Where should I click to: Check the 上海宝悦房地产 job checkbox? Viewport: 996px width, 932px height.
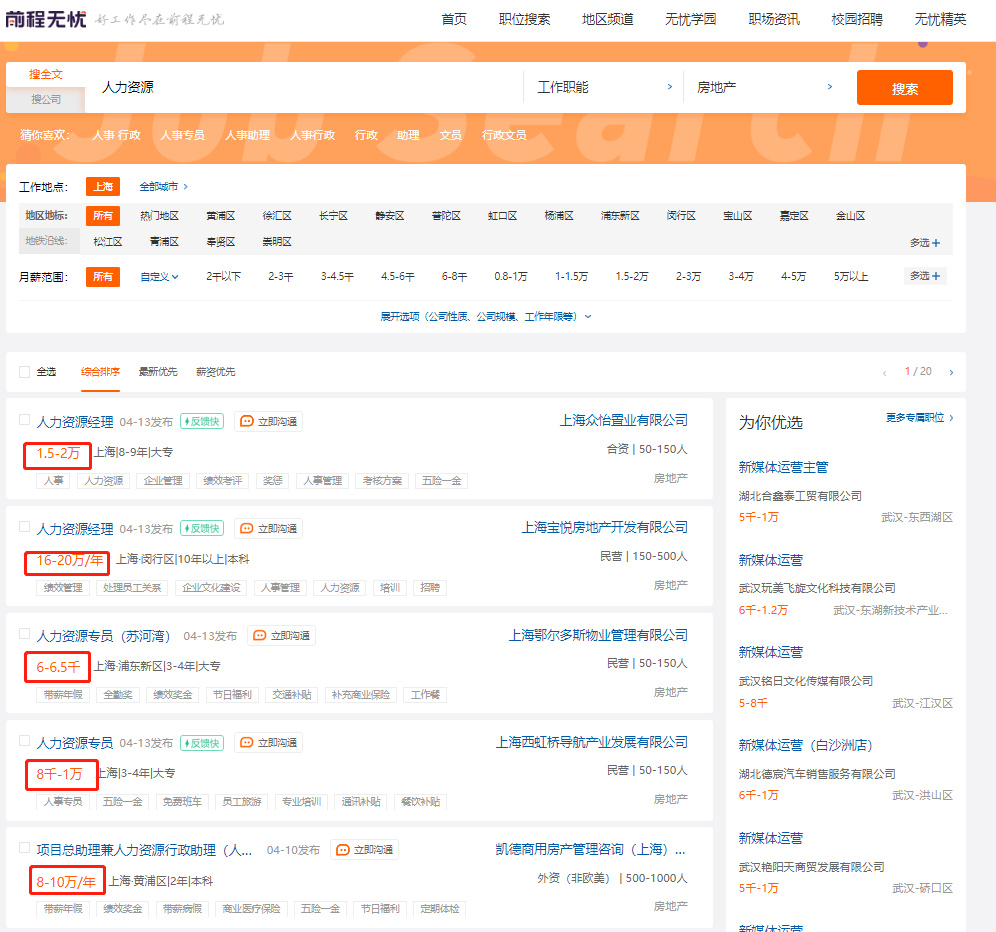click(24, 527)
